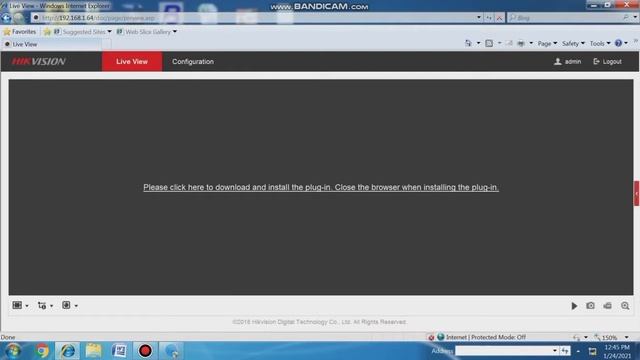Expand the window division dropdown arrow
Screen dimensions: 640x360
coord(27,306)
